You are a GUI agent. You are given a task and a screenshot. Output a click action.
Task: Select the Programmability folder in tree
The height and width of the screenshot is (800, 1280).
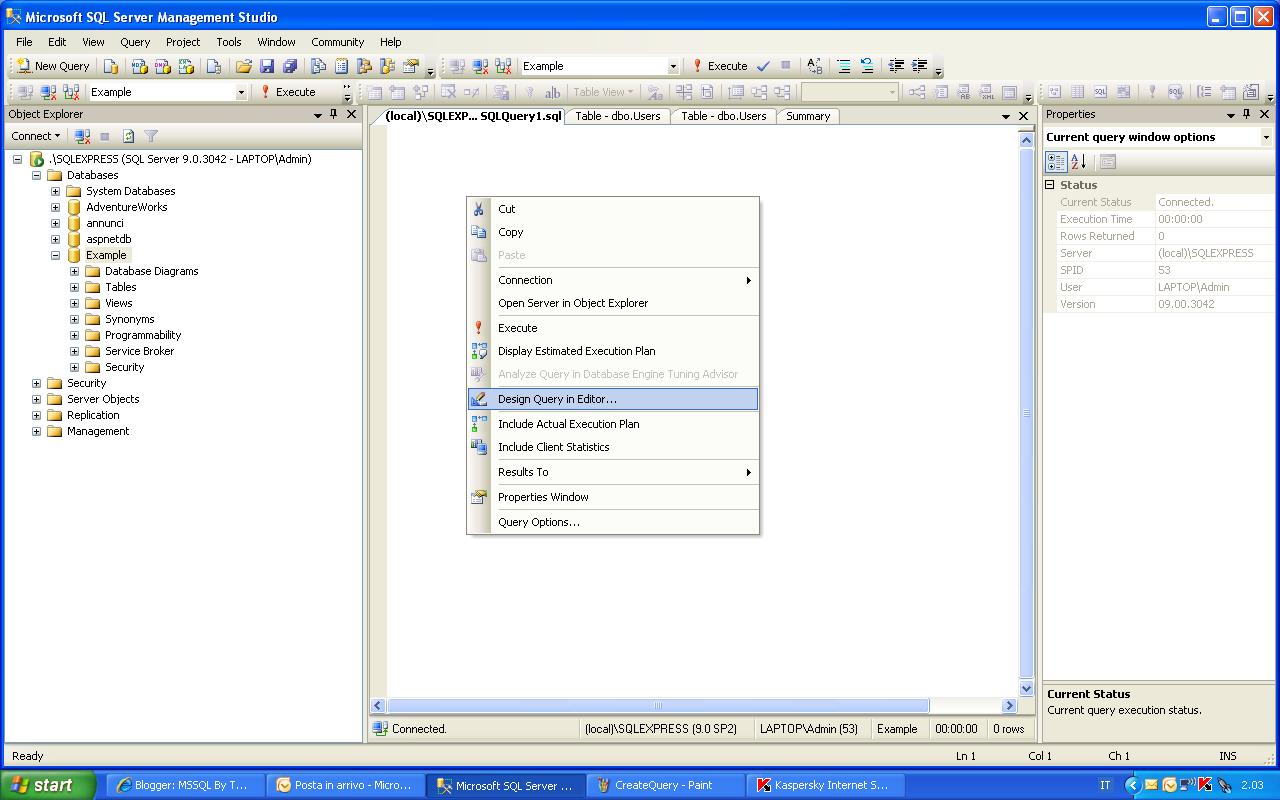(x=143, y=335)
